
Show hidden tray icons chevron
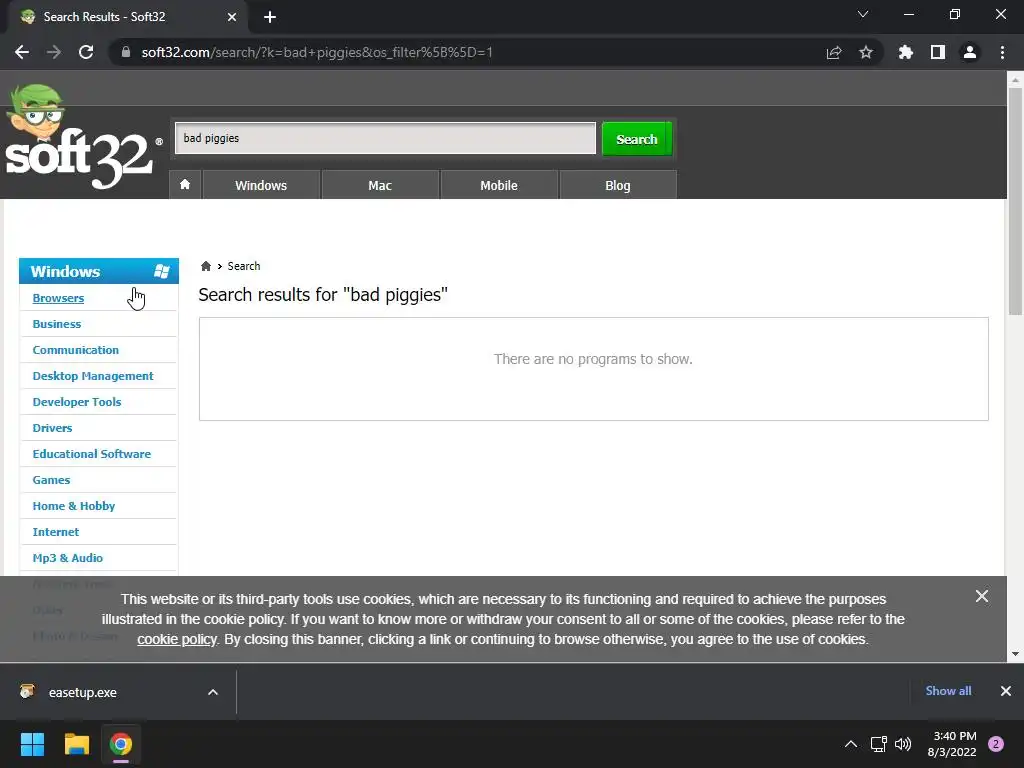pos(851,744)
